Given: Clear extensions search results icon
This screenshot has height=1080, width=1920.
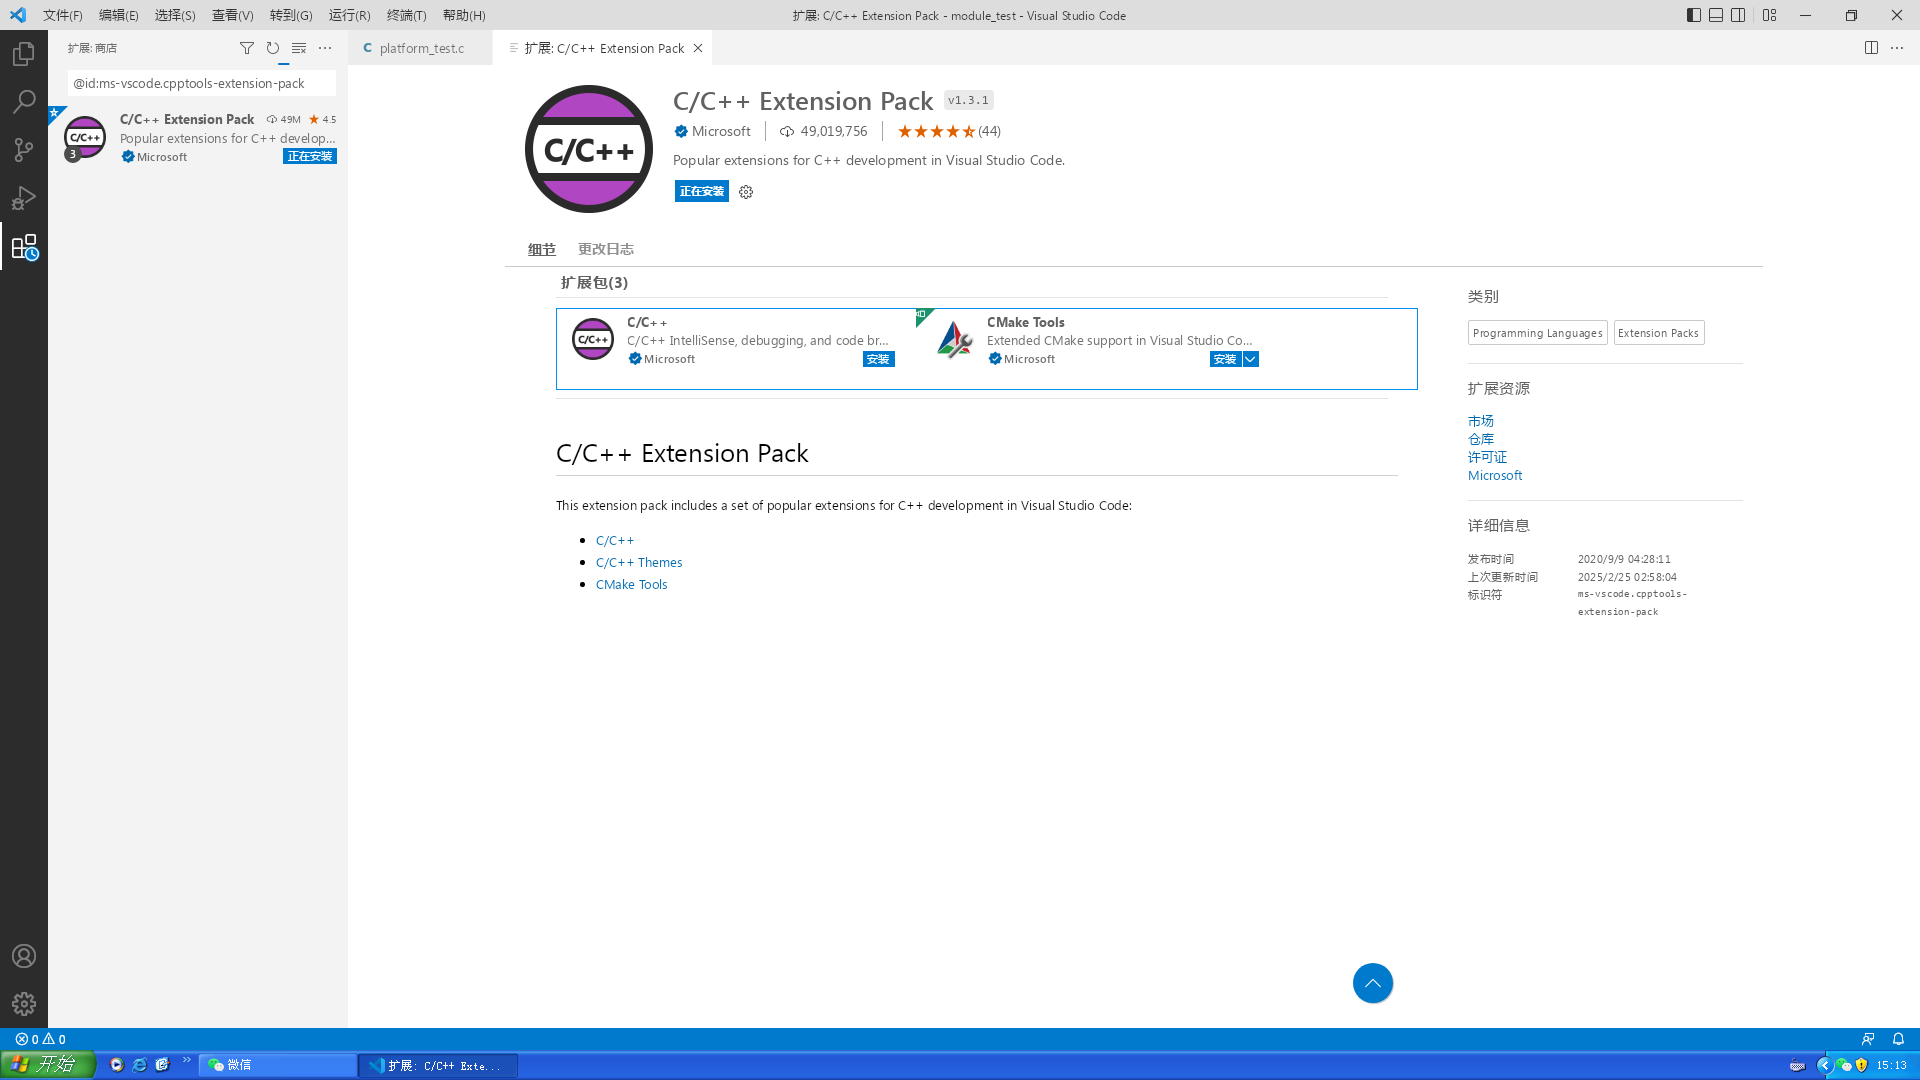Looking at the screenshot, I should (299, 48).
